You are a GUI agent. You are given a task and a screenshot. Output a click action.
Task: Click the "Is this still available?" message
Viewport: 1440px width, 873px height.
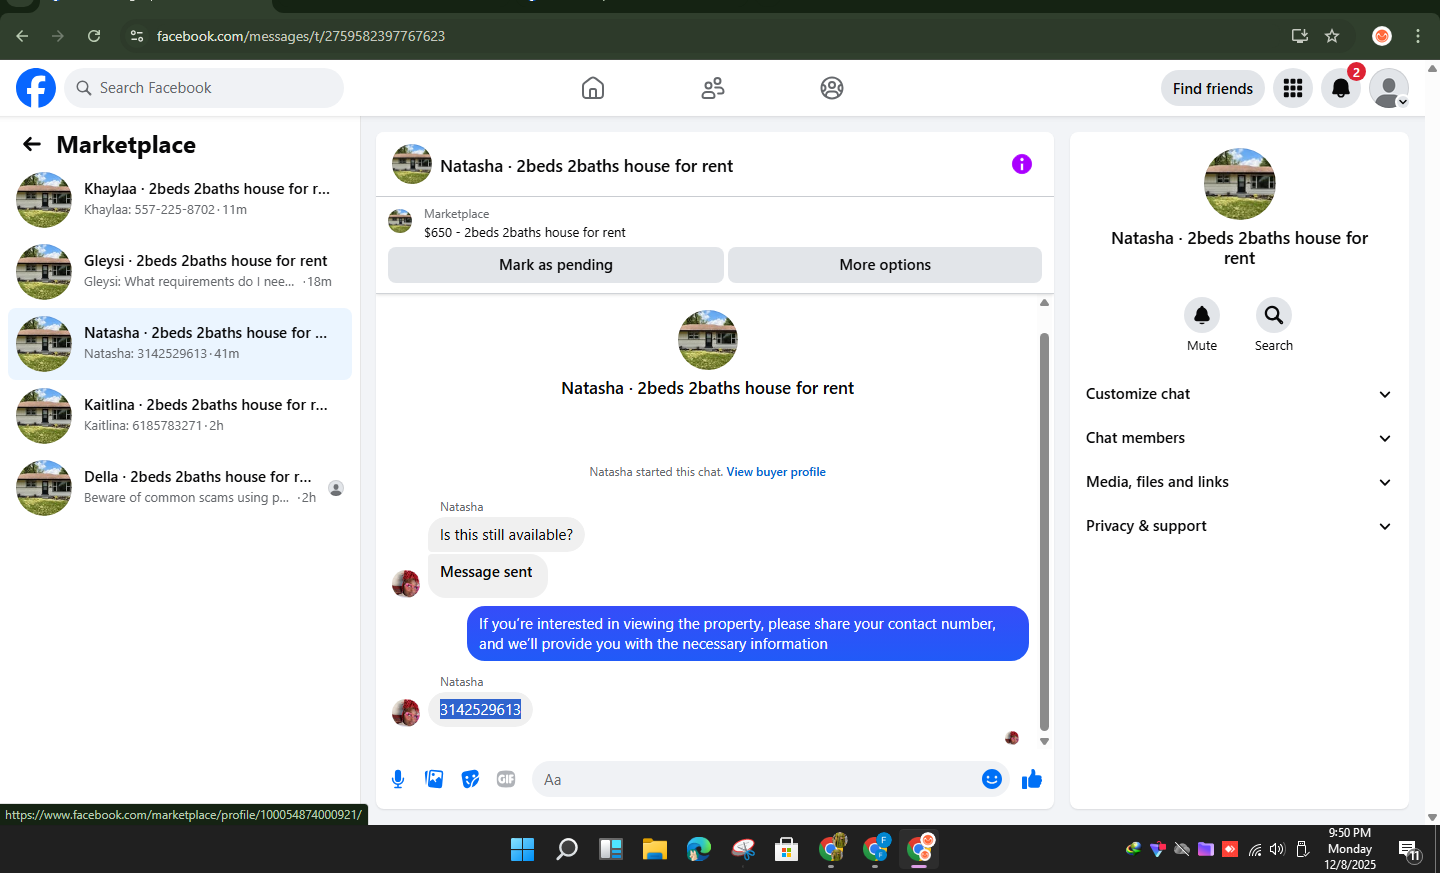pyautogui.click(x=506, y=535)
